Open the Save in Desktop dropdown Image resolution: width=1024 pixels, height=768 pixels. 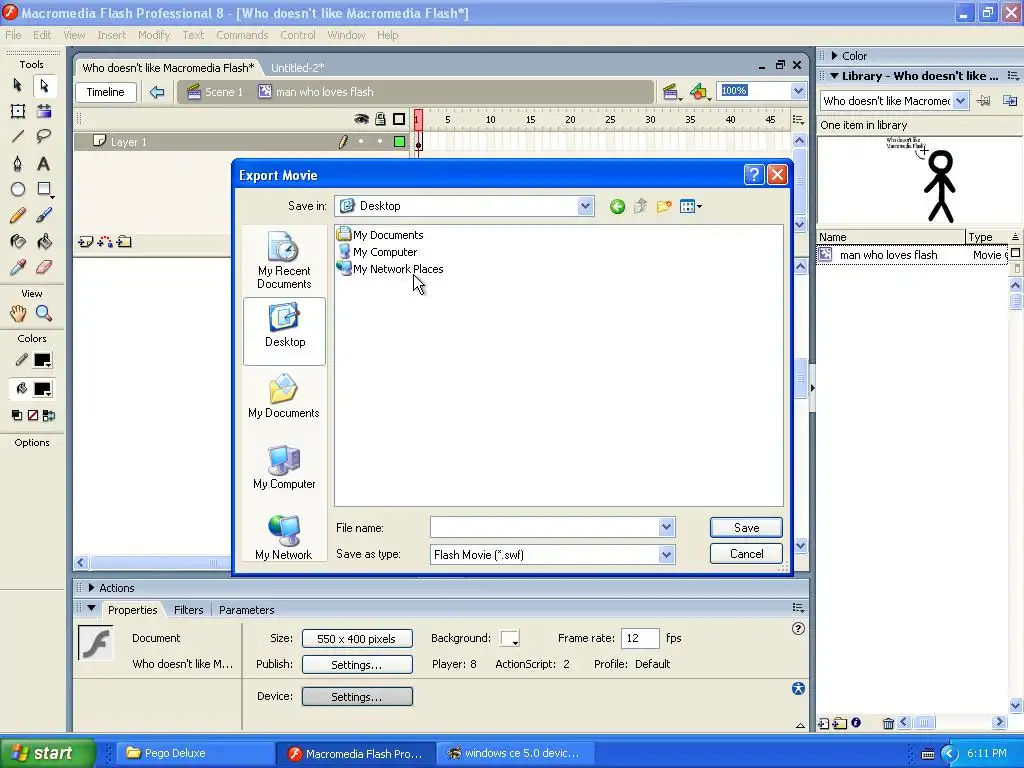coord(585,206)
